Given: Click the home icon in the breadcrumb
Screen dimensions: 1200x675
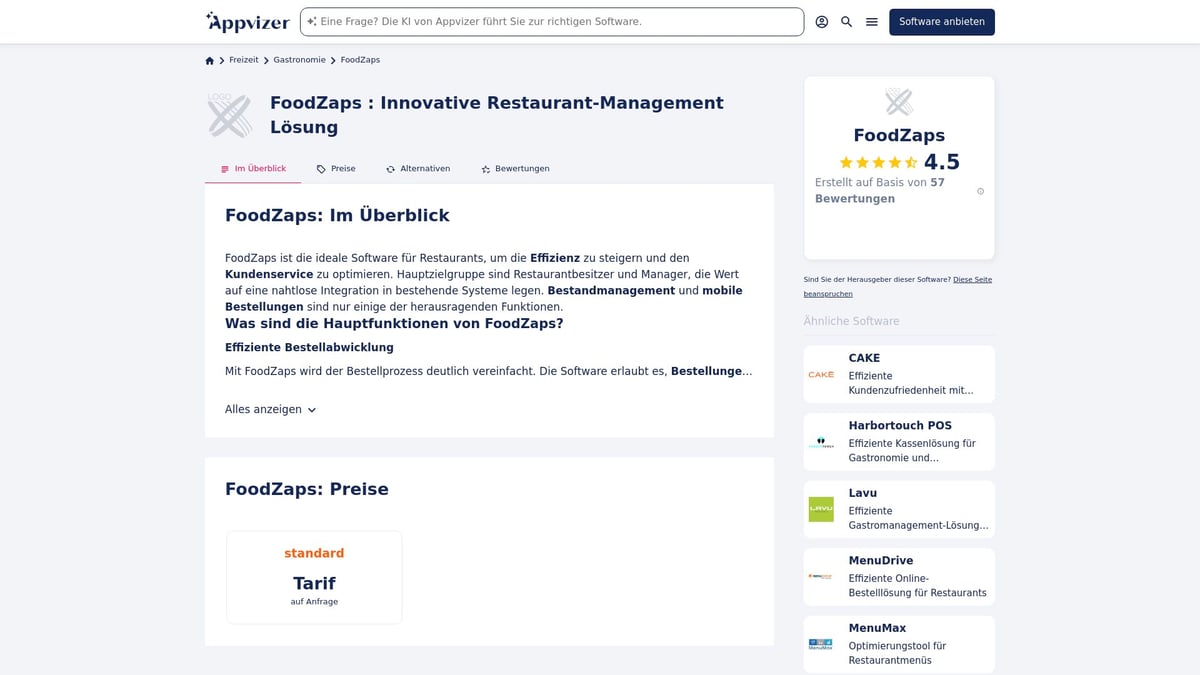Looking at the screenshot, I should coord(209,60).
